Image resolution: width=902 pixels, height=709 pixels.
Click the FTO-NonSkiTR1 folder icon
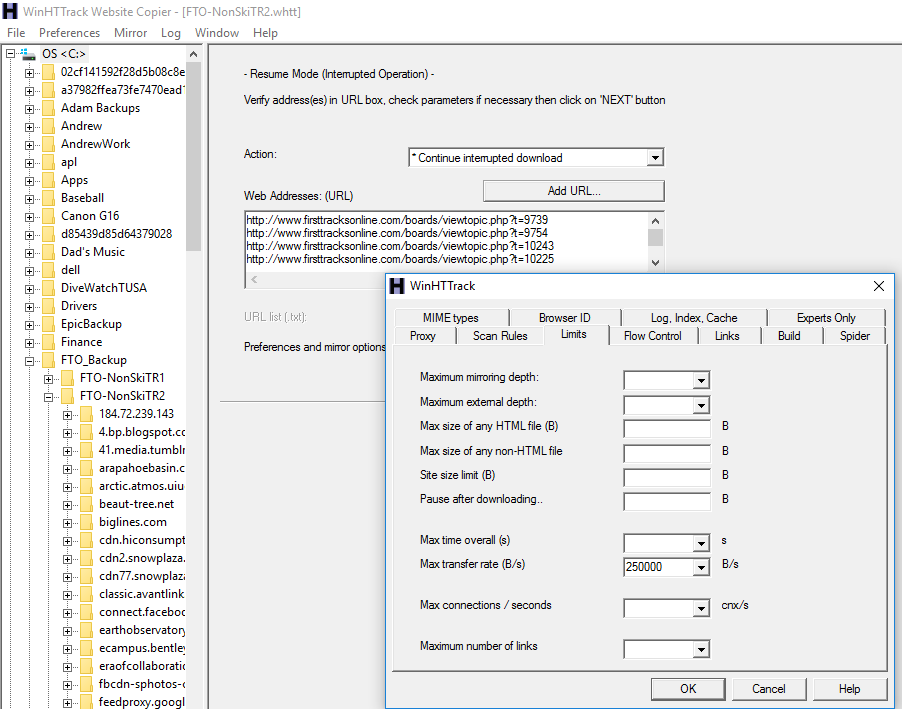[x=67, y=378]
